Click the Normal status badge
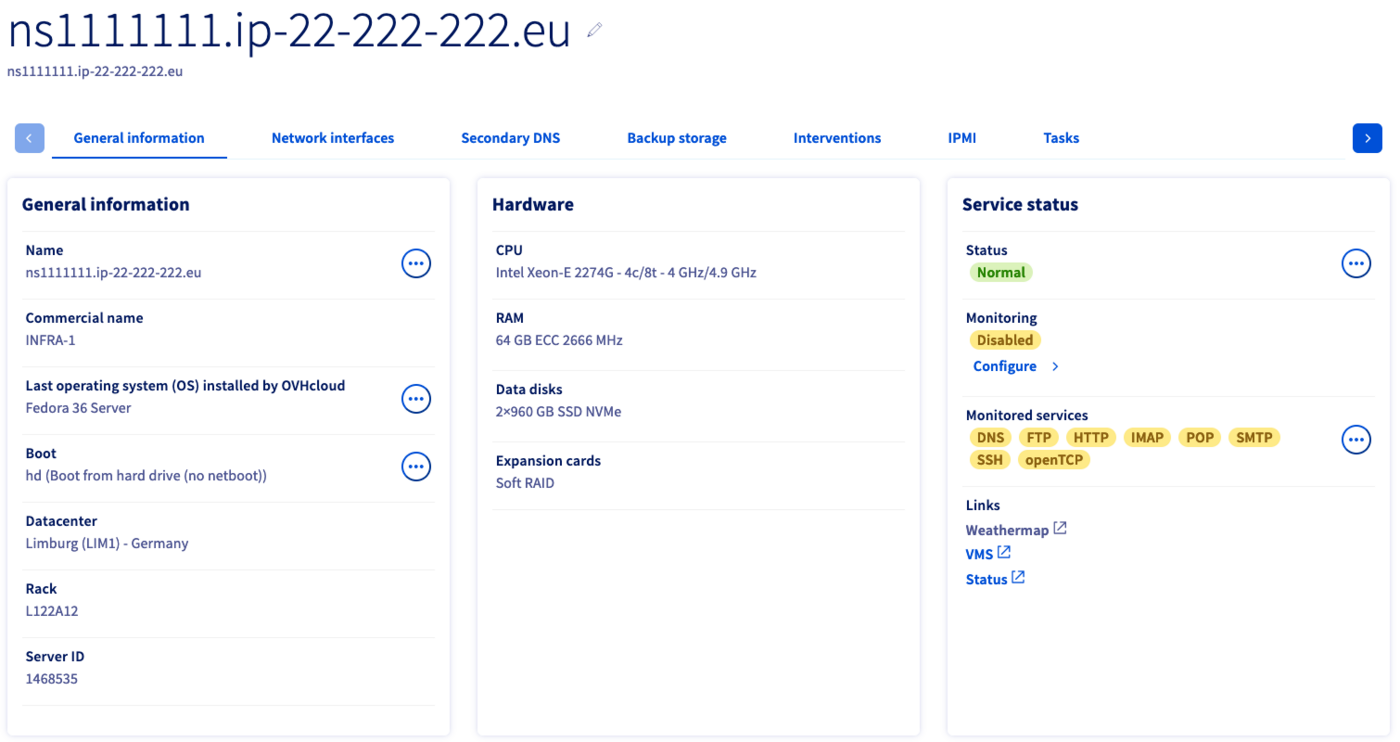The width and height of the screenshot is (1400, 742). (x=1000, y=272)
